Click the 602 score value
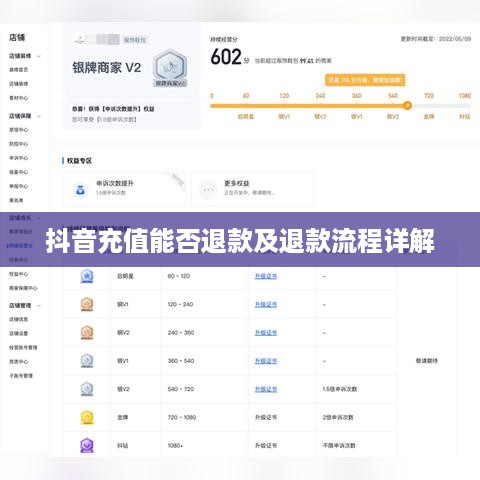 coord(226,57)
